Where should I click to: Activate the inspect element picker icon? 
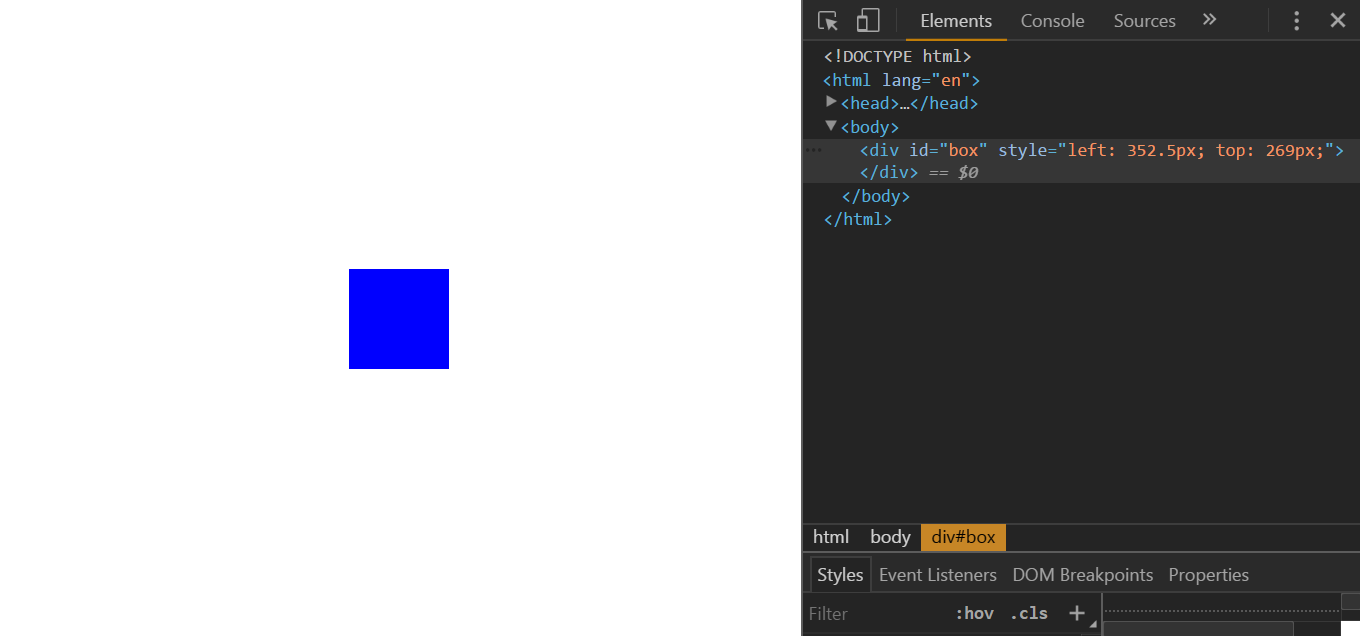828,21
